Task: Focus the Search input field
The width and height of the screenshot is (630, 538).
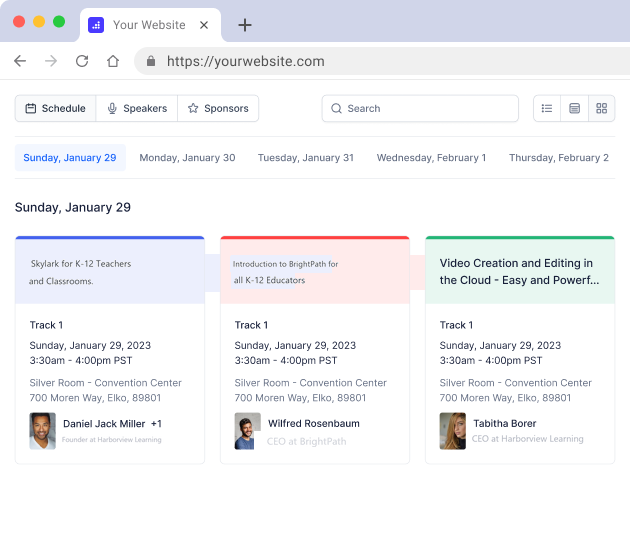Action: 420,108
